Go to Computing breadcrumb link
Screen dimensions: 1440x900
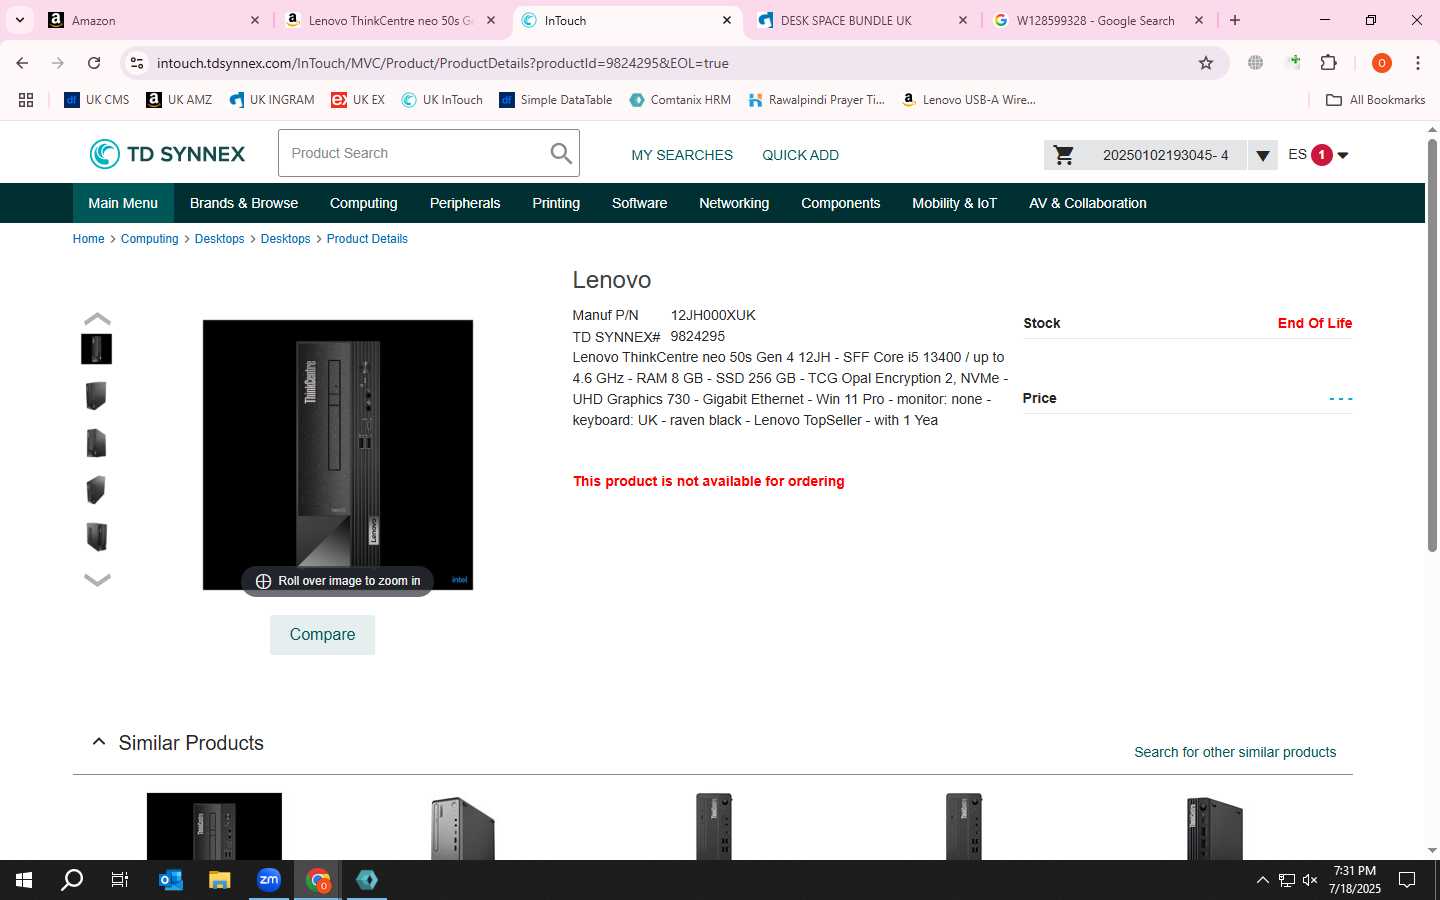tap(149, 239)
